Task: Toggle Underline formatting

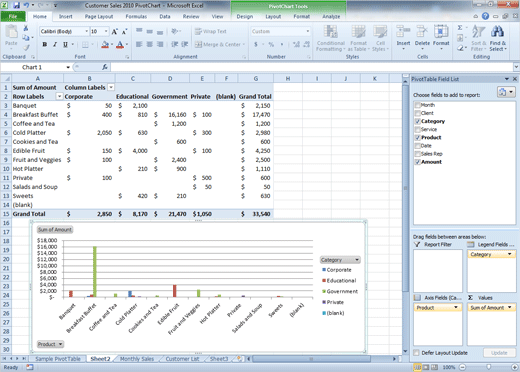Action: (65, 44)
